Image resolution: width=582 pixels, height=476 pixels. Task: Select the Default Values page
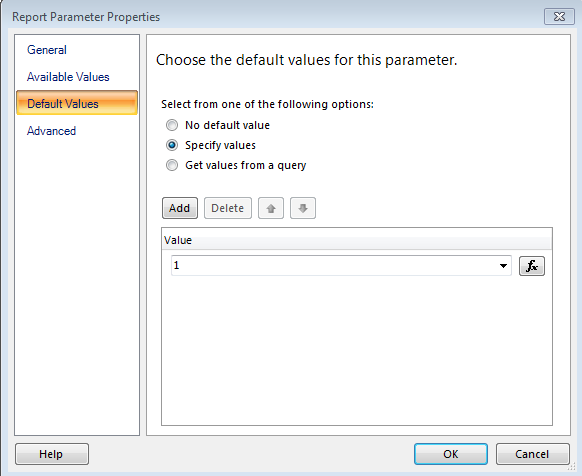(x=77, y=103)
